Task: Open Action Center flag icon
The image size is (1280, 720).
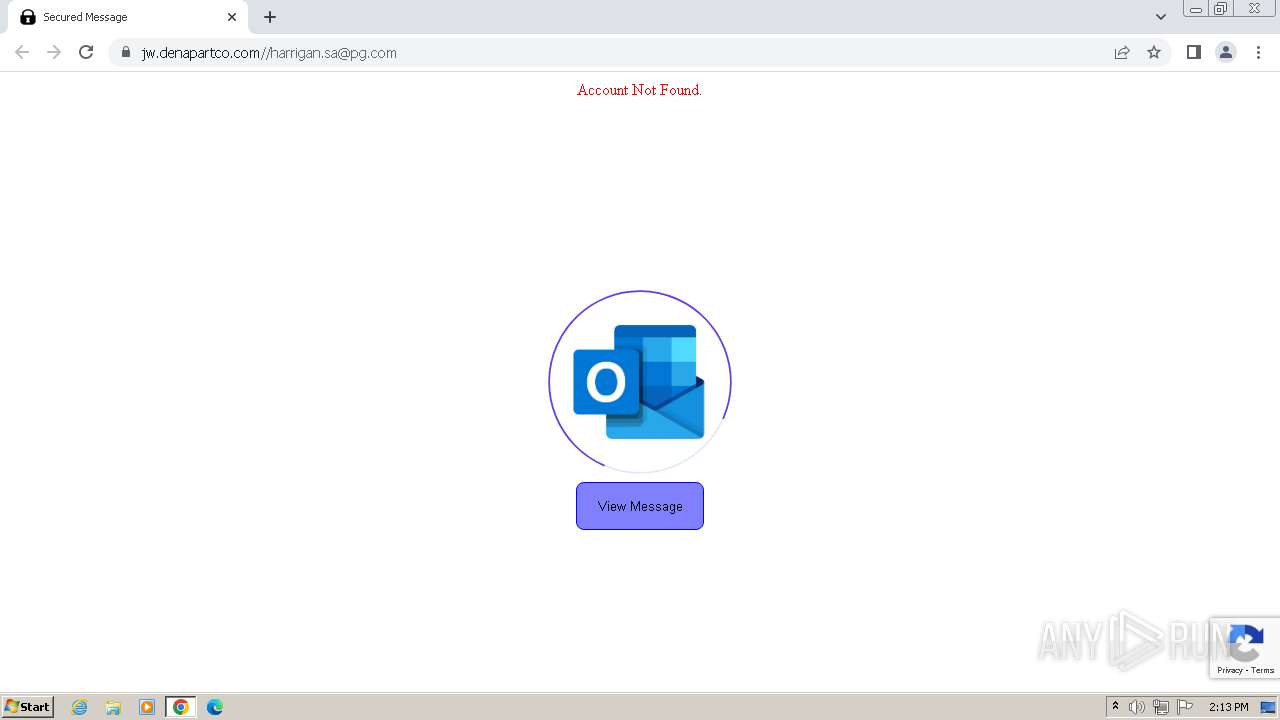Action: [x=1185, y=707]
